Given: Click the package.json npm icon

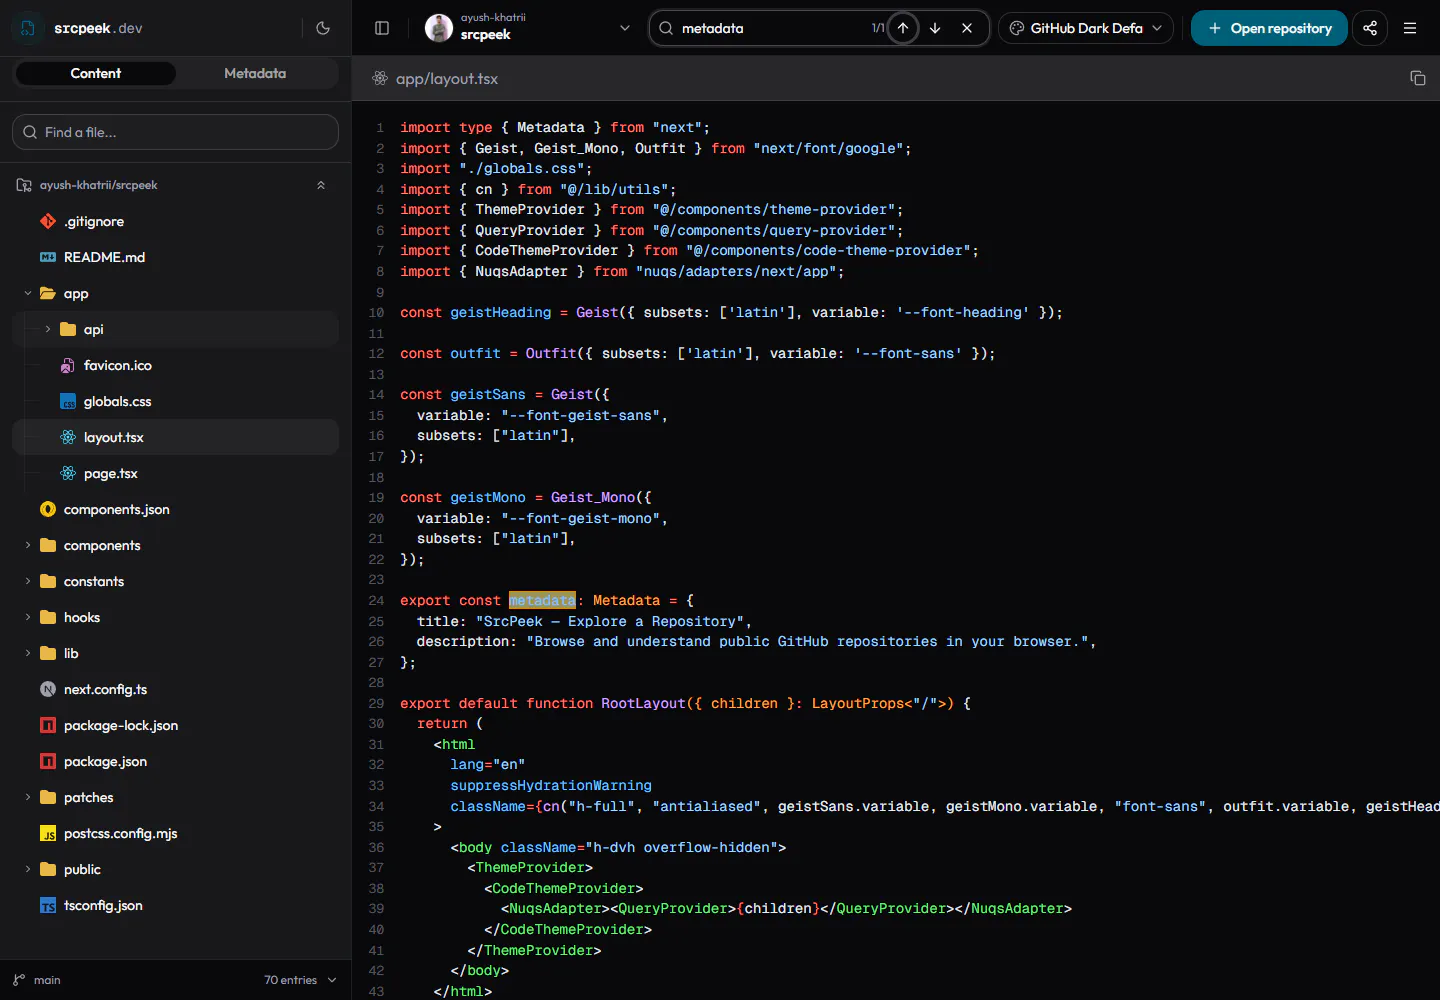Looking at the screenshot, I should 48,761.
